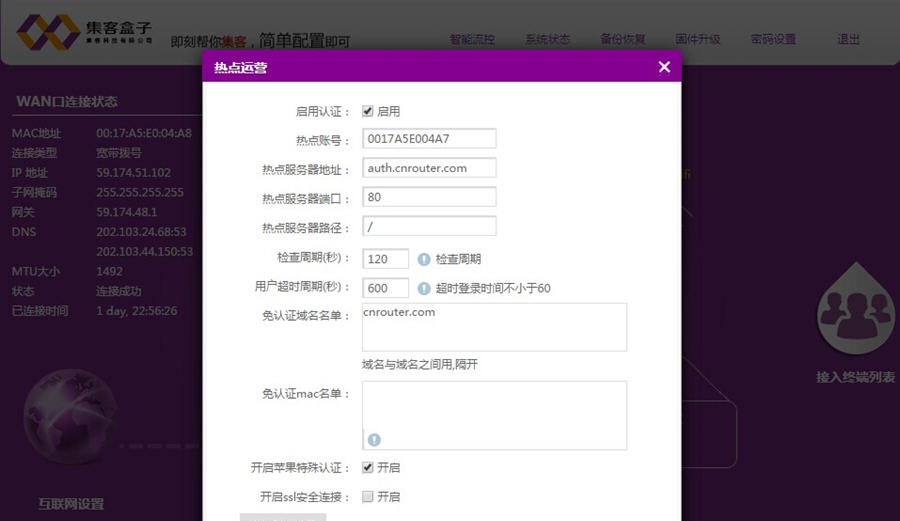Open the 接入终端列表 users icon

pyautogui.click(x=855, y=310)
